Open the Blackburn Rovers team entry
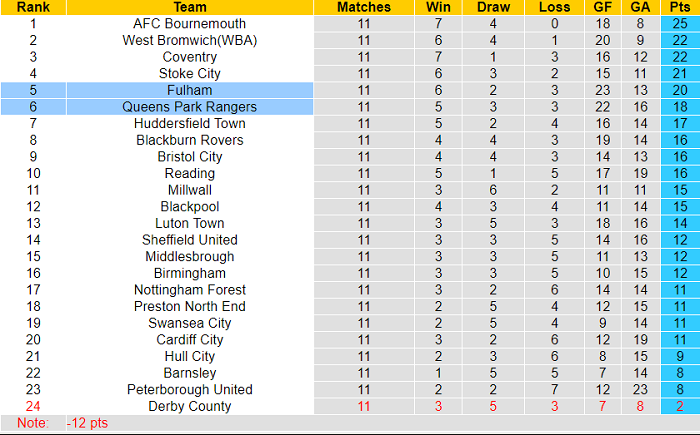Image resolution: width=700 pixels, height=435 pixels. pyautogui.click(x=189, y=140)
